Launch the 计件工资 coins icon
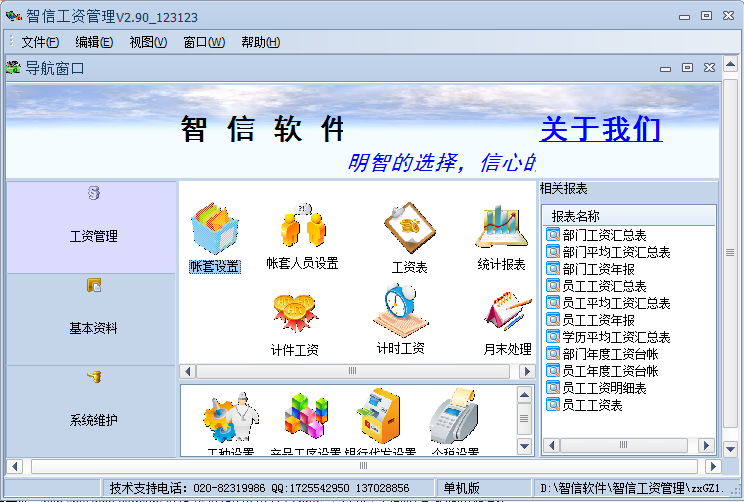This screenshot has height=502, width=744. [x=295, y=314]
